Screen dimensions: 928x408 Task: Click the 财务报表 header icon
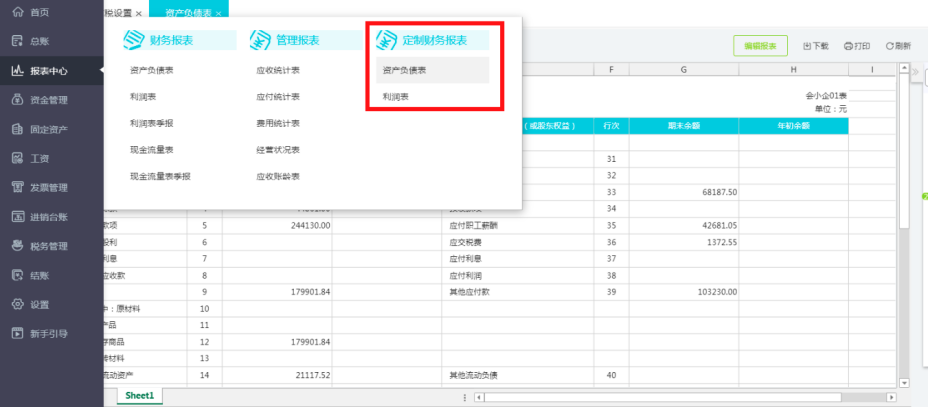(134, 40)
